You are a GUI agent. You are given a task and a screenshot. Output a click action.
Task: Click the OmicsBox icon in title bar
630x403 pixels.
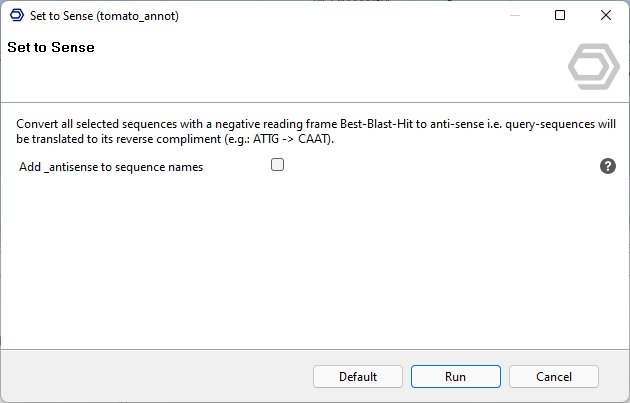(x=16, y=16)
